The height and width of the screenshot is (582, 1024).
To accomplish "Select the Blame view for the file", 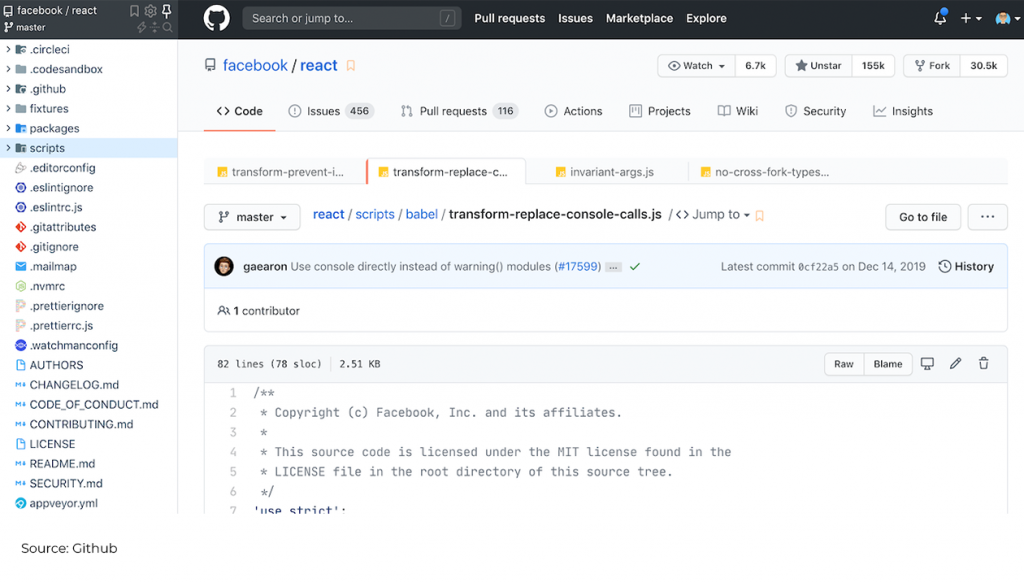I will pyautogui.click(x=887, y=364).
